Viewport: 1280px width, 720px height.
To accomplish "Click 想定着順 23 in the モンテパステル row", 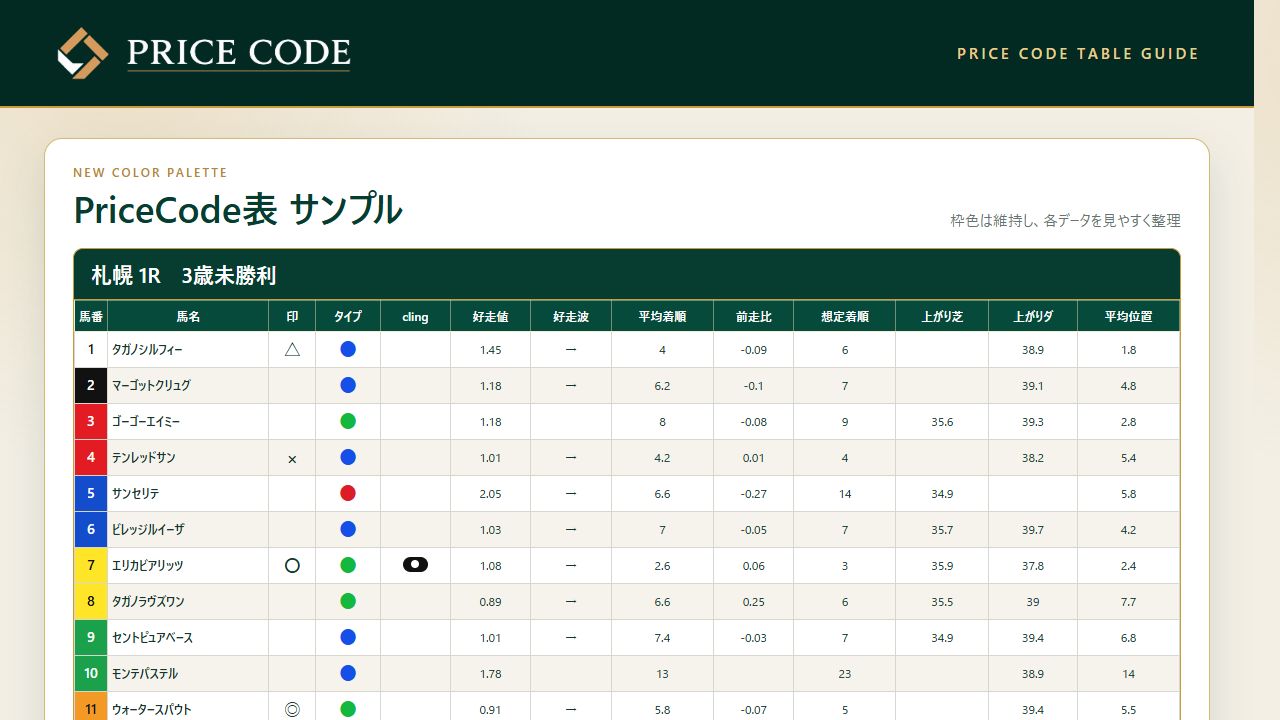I will coord(845,674).
